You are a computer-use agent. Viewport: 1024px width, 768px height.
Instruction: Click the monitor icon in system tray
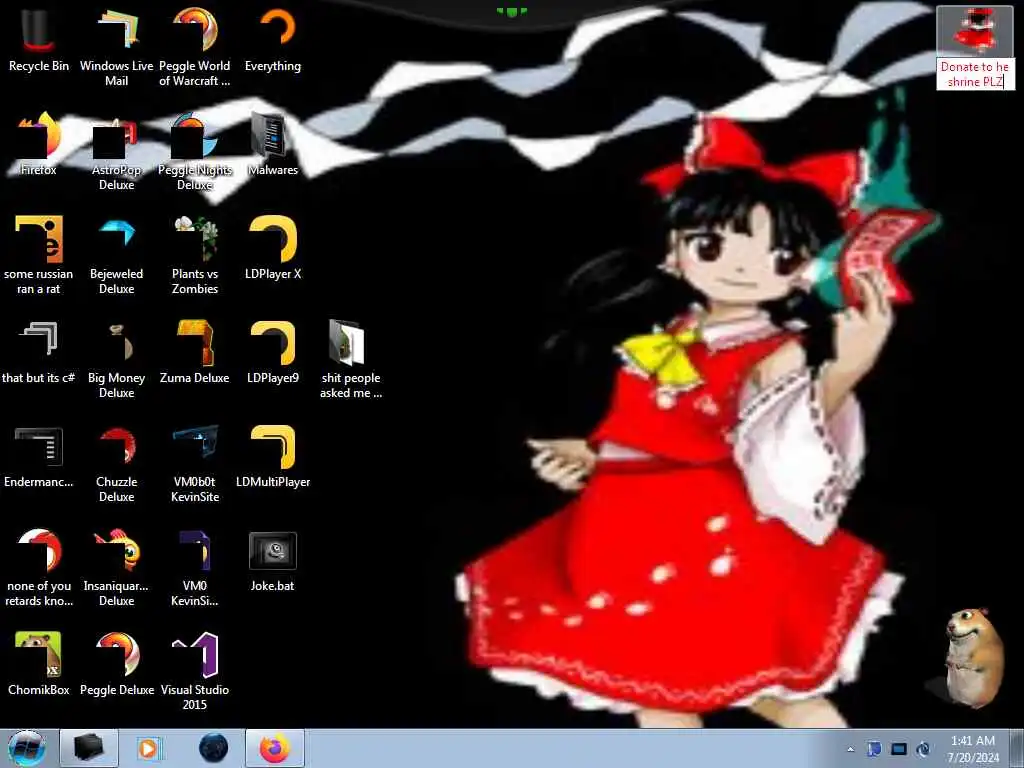[x=899, y=749]
